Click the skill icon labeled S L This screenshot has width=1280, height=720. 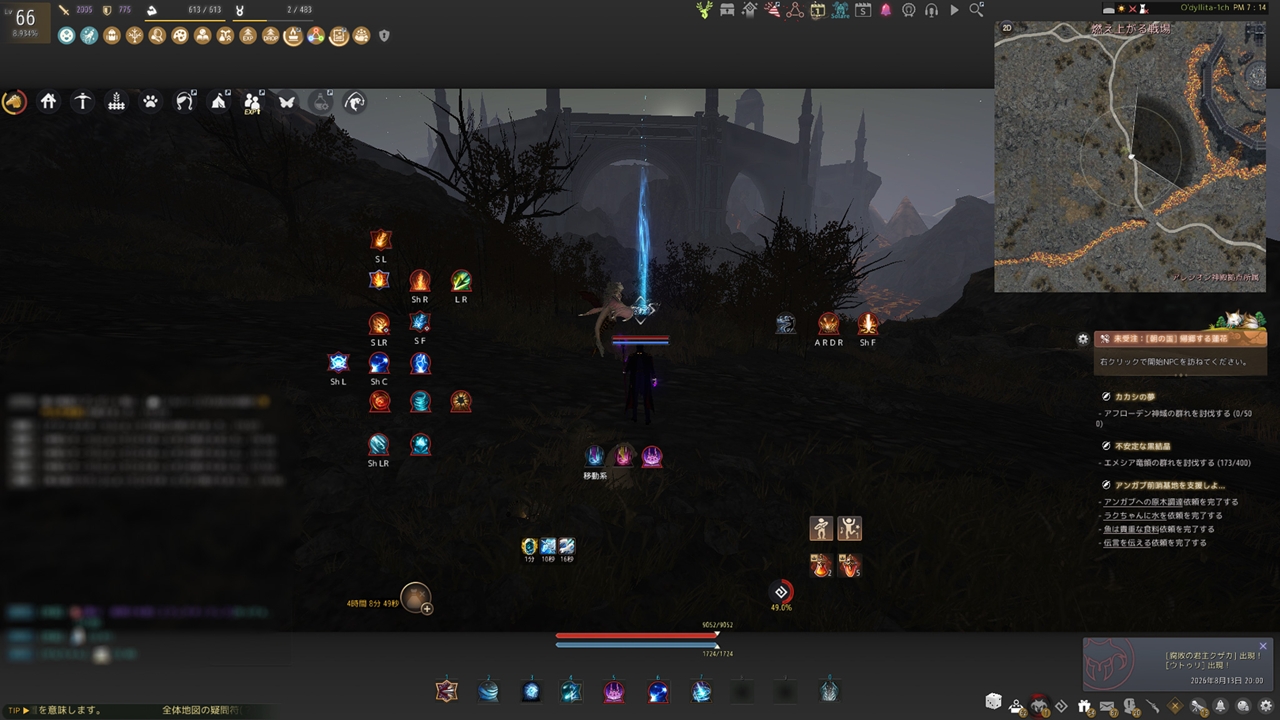coord(380,240)
